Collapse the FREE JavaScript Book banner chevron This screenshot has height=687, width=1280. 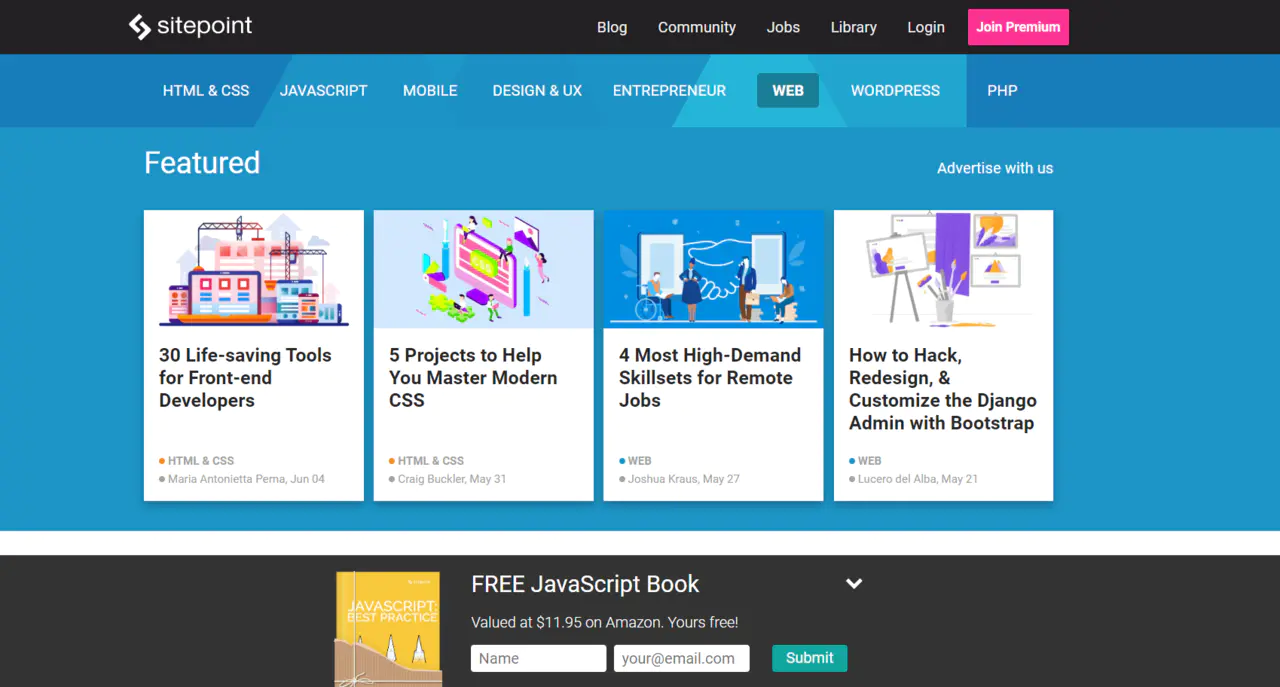click(854, 583)
